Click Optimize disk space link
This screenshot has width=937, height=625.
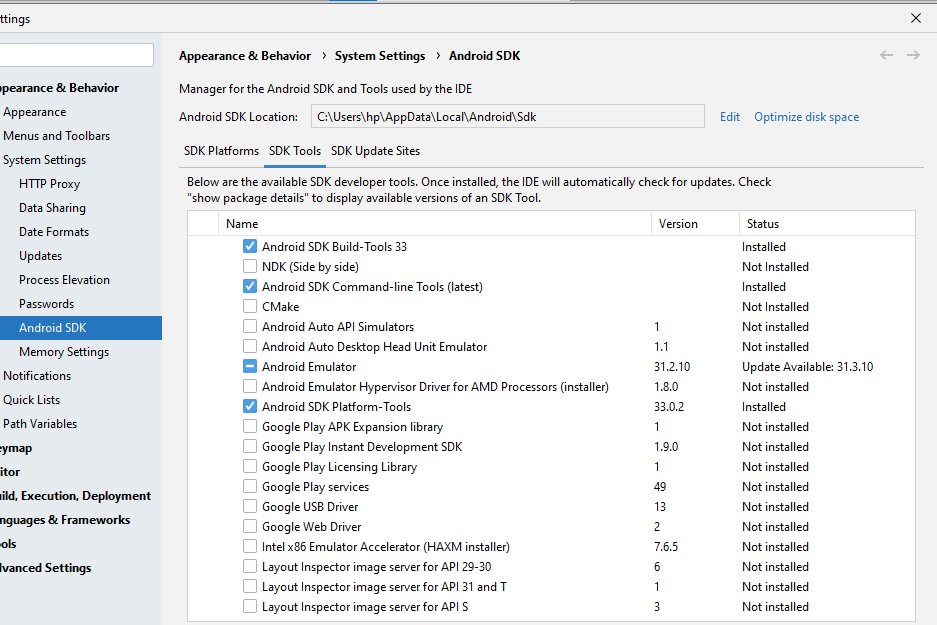coord(806,117)
